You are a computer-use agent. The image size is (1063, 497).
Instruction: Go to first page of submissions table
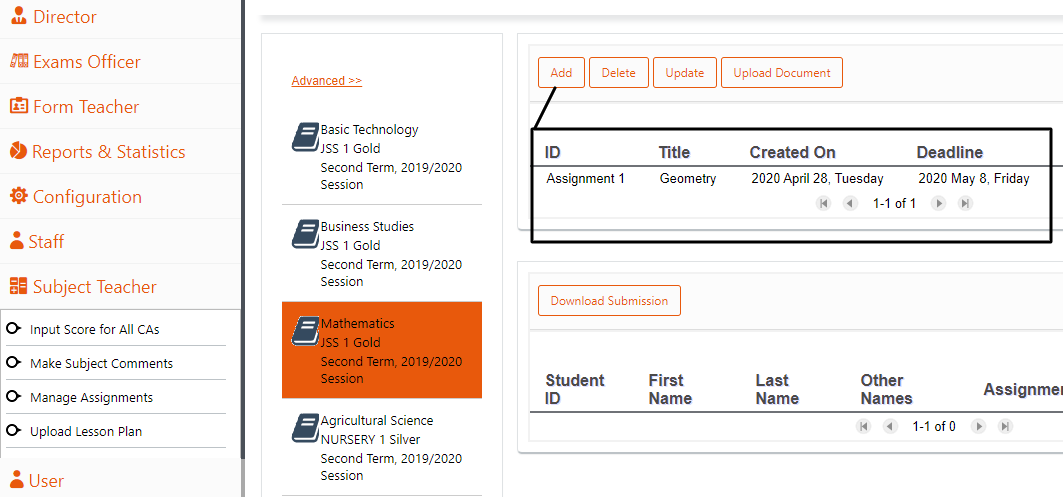pos(863,426)
